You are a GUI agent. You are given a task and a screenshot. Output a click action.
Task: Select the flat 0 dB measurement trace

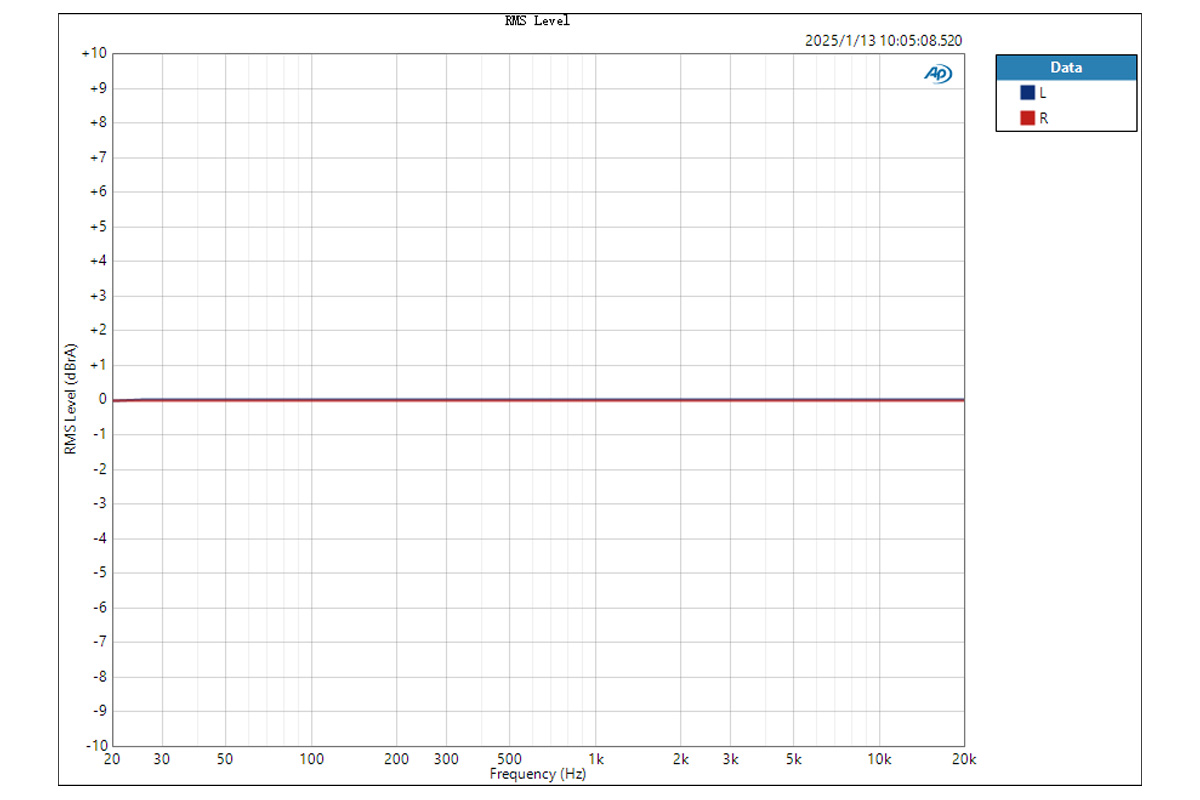pos(540,398)
